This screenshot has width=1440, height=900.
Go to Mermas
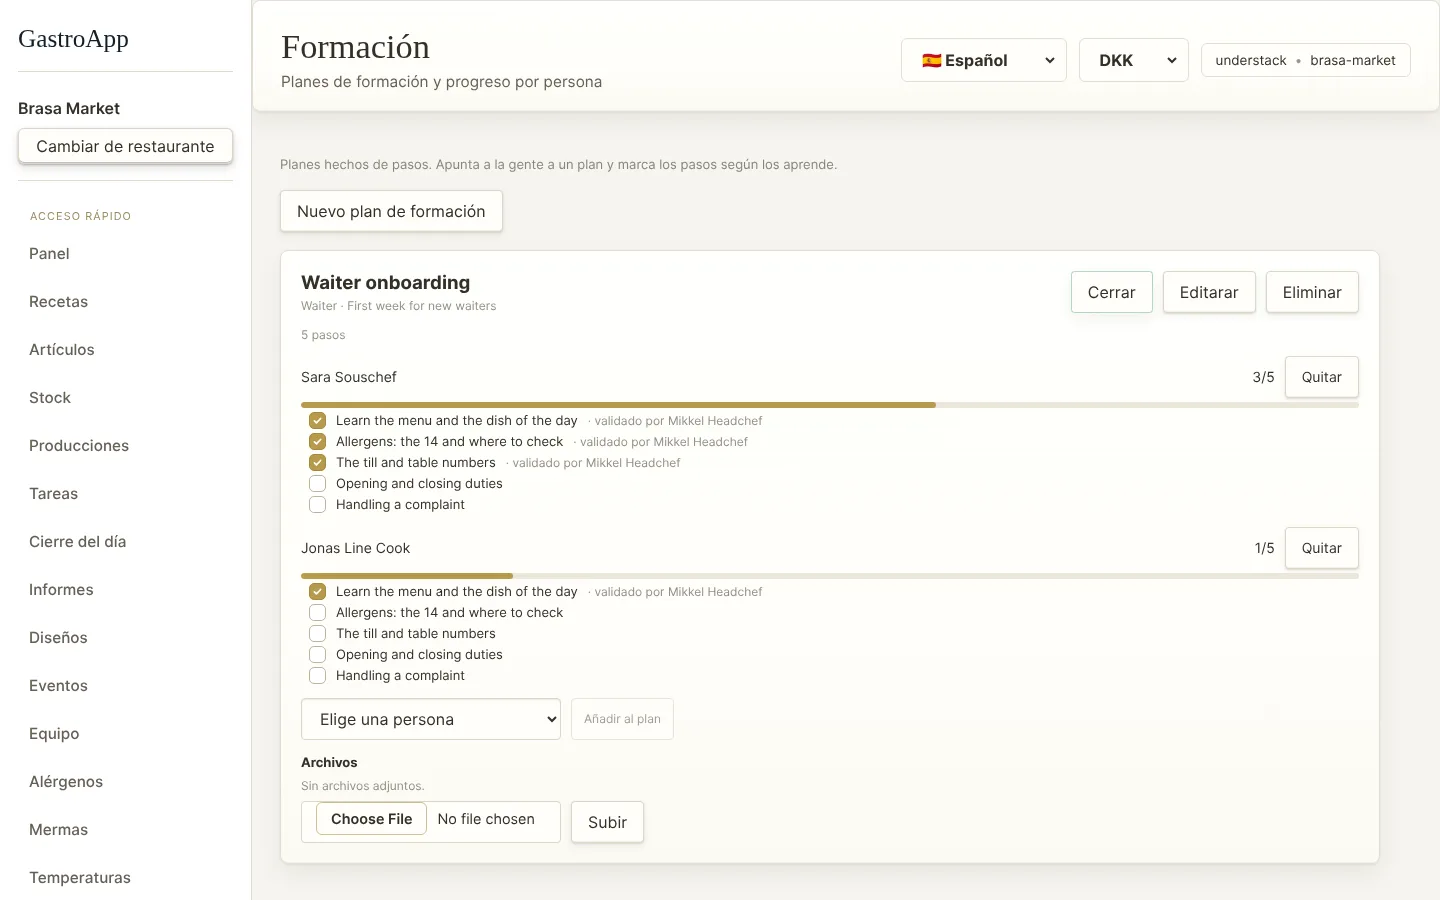tap(58, 830)
